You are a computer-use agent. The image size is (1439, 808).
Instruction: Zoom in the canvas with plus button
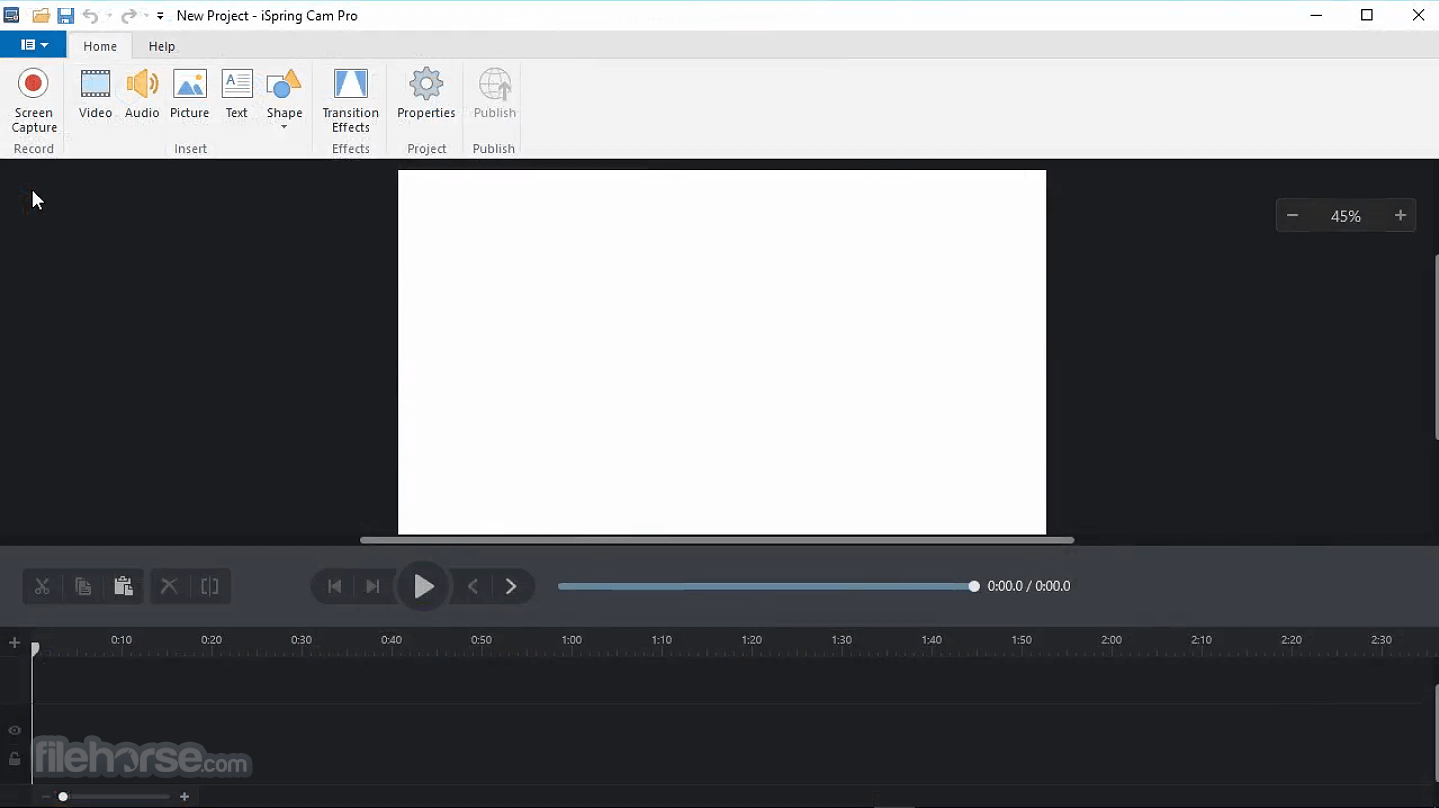point(1400,216)
